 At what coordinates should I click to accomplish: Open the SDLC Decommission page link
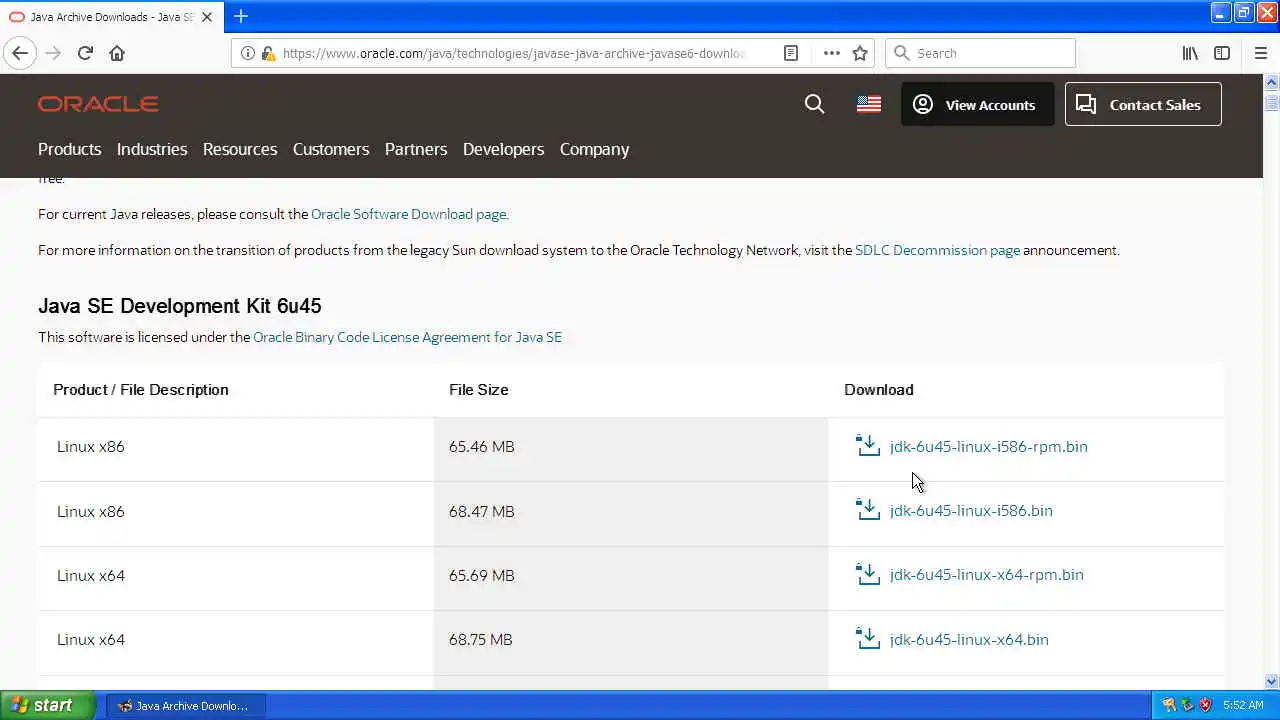tap(937, 250)
